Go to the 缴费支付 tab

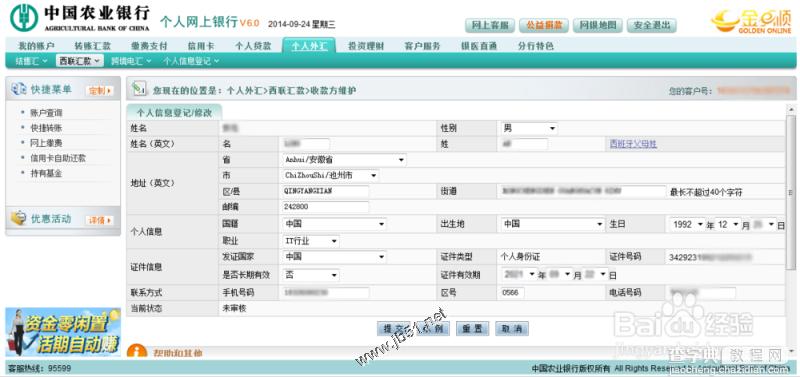coord(148,46)
